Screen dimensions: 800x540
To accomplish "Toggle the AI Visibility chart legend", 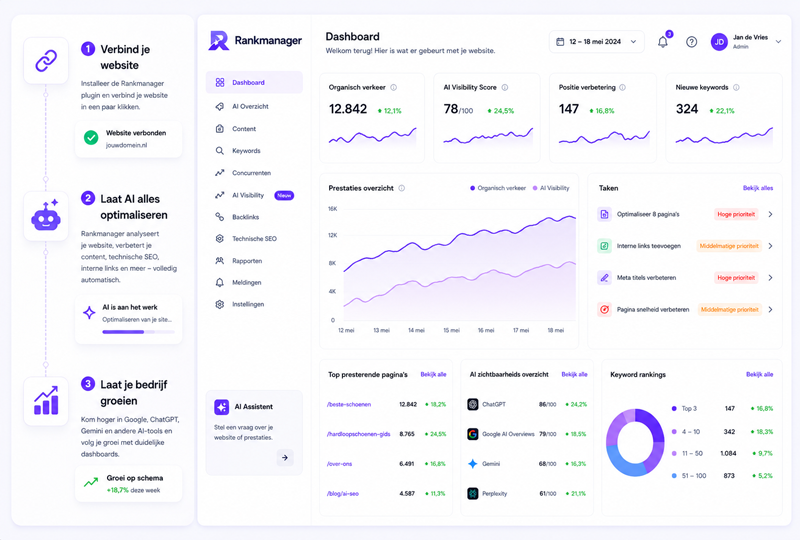I will coord(551,188).
